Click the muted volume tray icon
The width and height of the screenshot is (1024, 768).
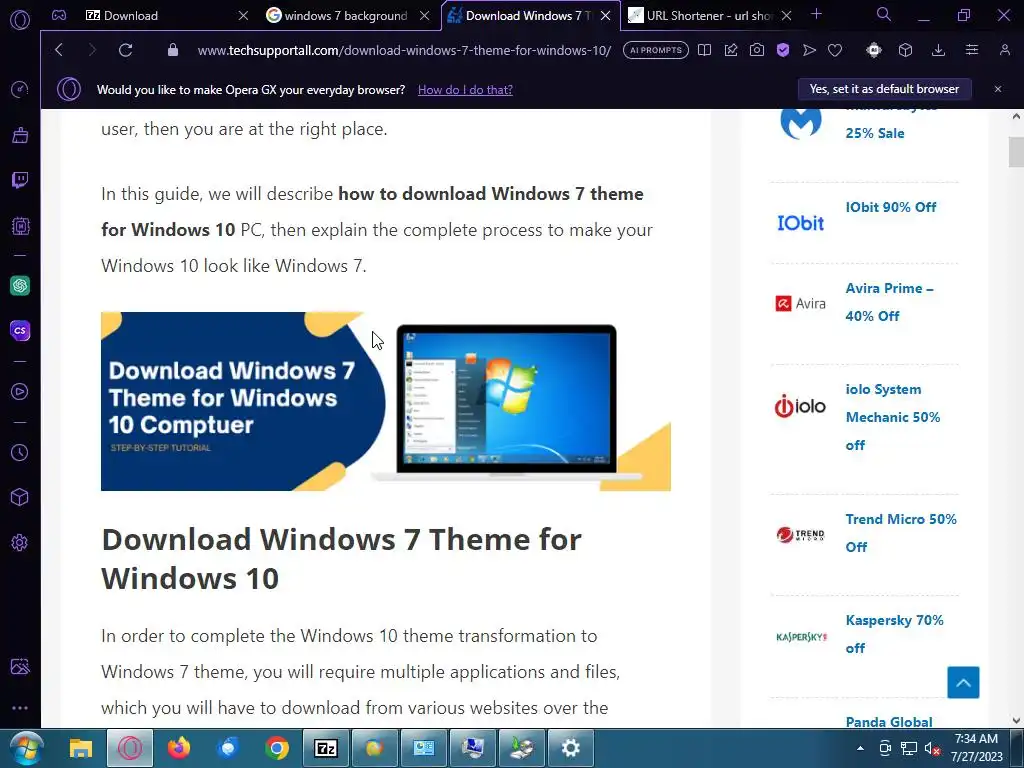tap(933, 748)
